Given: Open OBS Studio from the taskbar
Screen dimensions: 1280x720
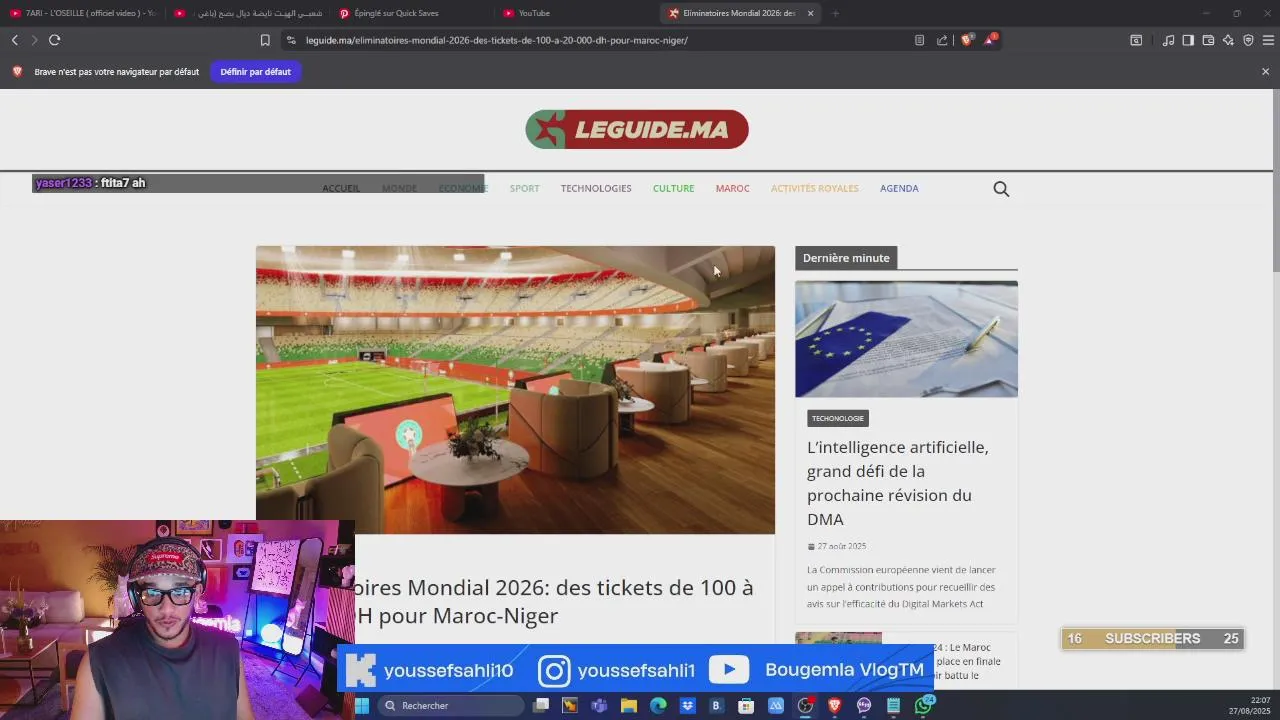Looking at the screenshot, I should coord(805,706).
